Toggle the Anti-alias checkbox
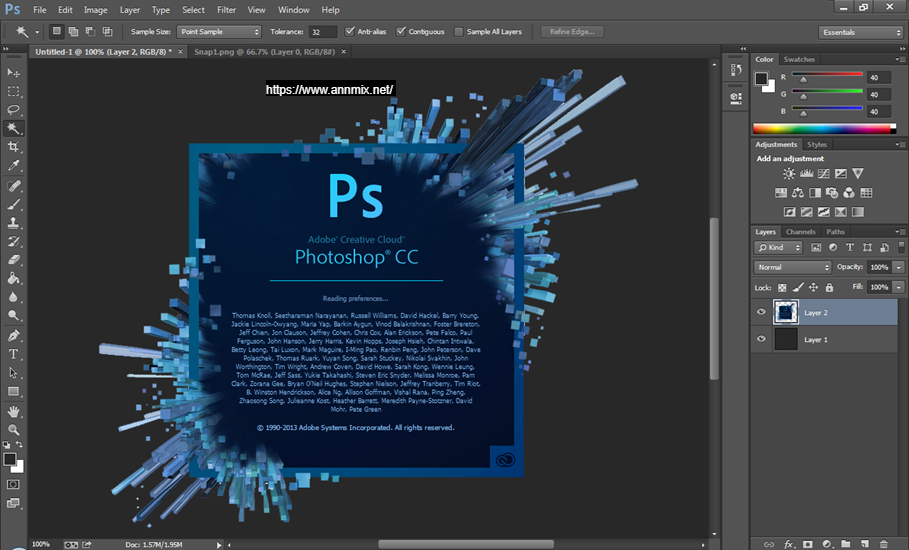909x550 pixels. pyautogui.click(x=350, y=31)
